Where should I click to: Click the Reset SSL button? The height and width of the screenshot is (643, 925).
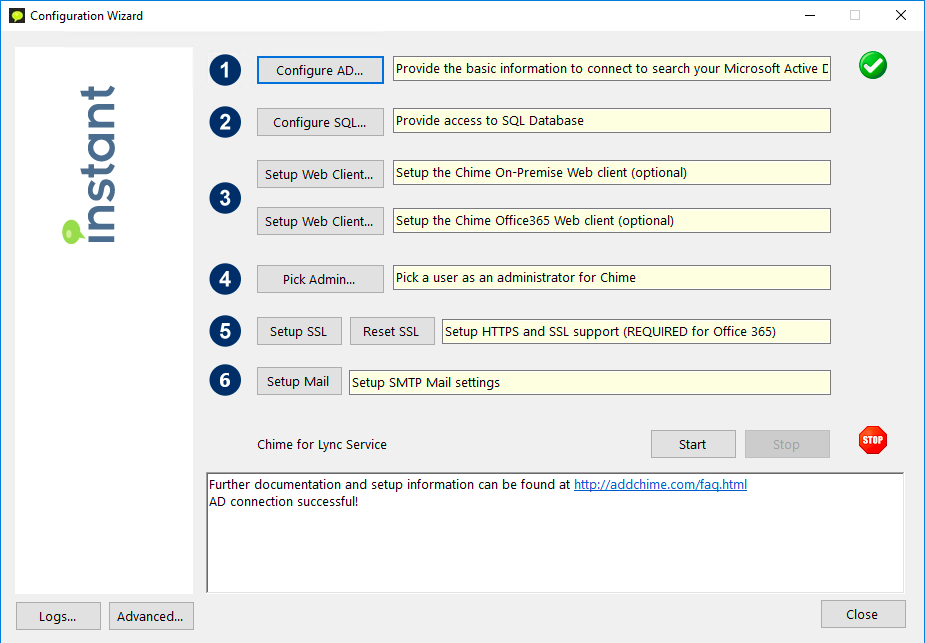click(392, 332)
